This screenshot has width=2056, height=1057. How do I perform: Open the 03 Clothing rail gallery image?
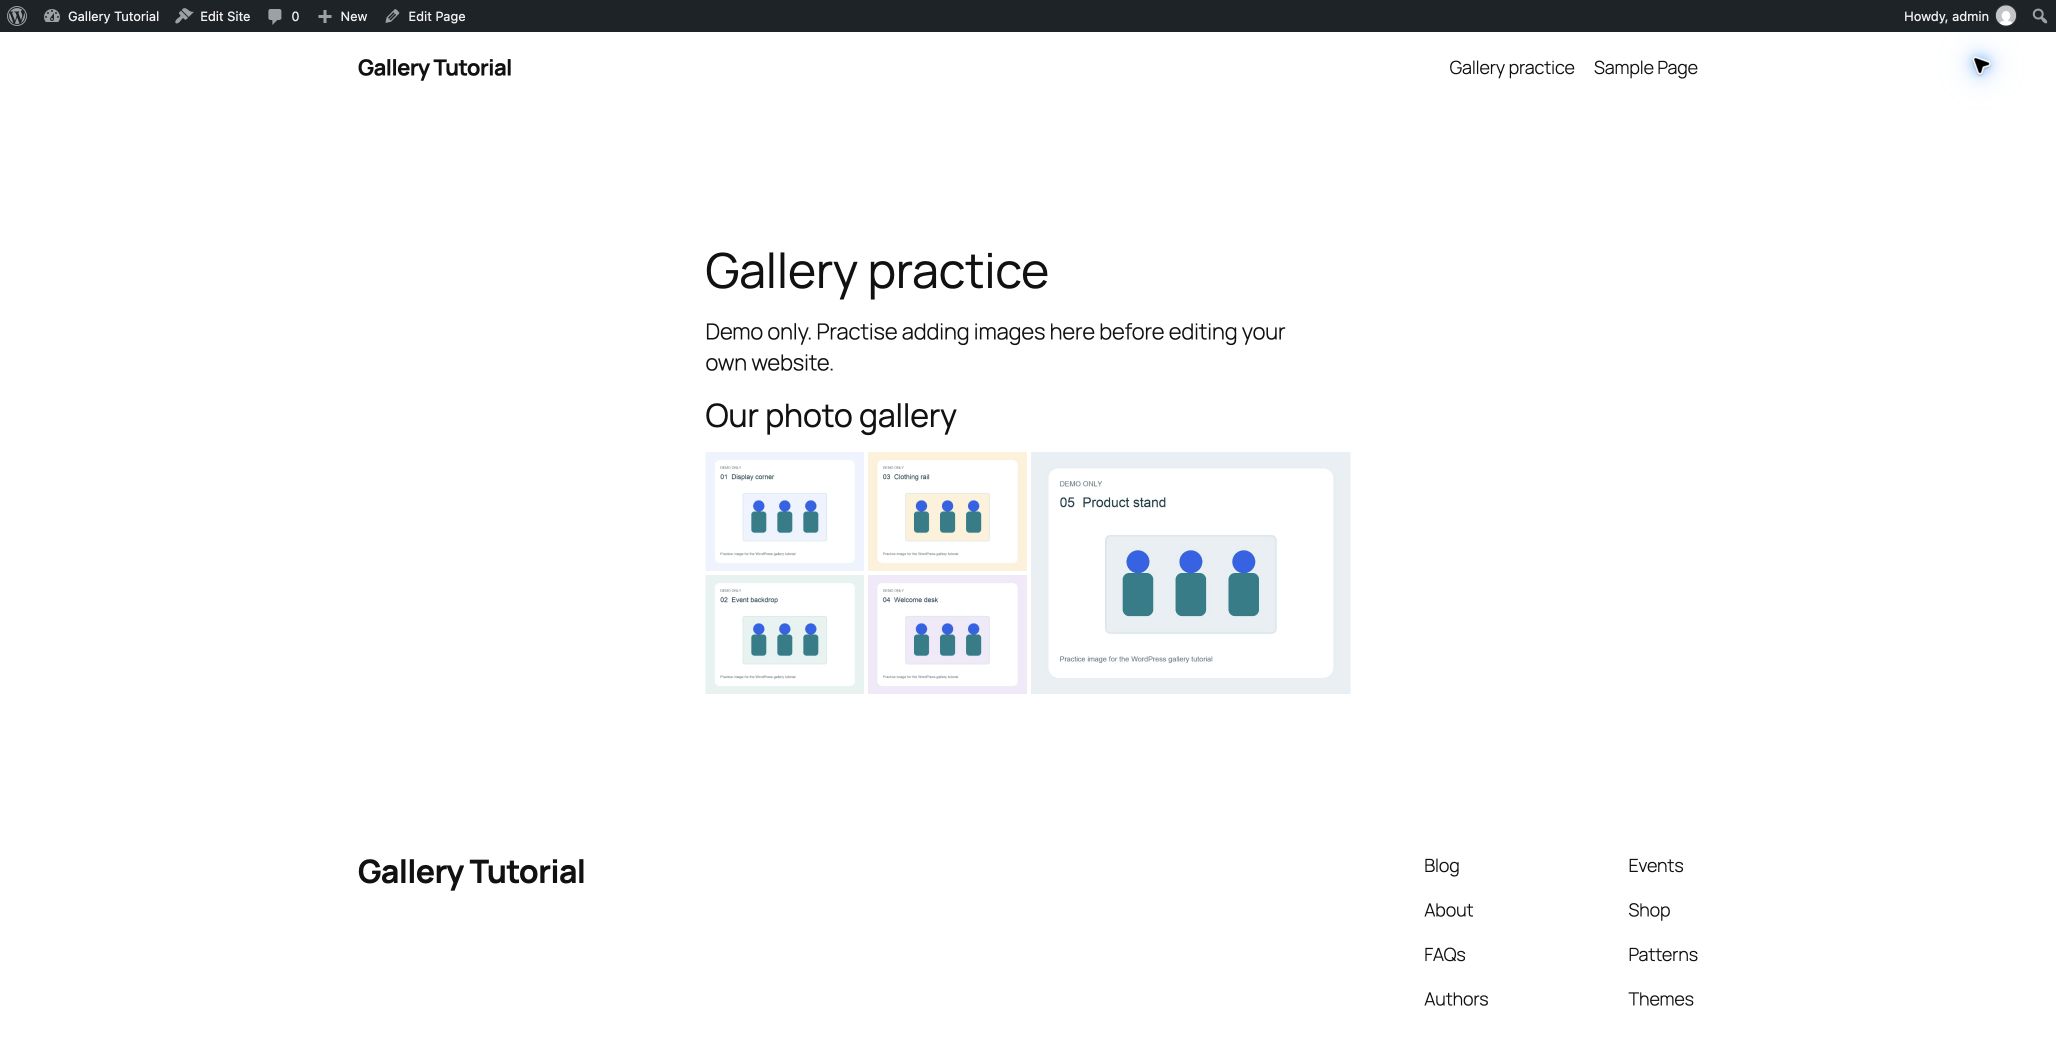947,511
